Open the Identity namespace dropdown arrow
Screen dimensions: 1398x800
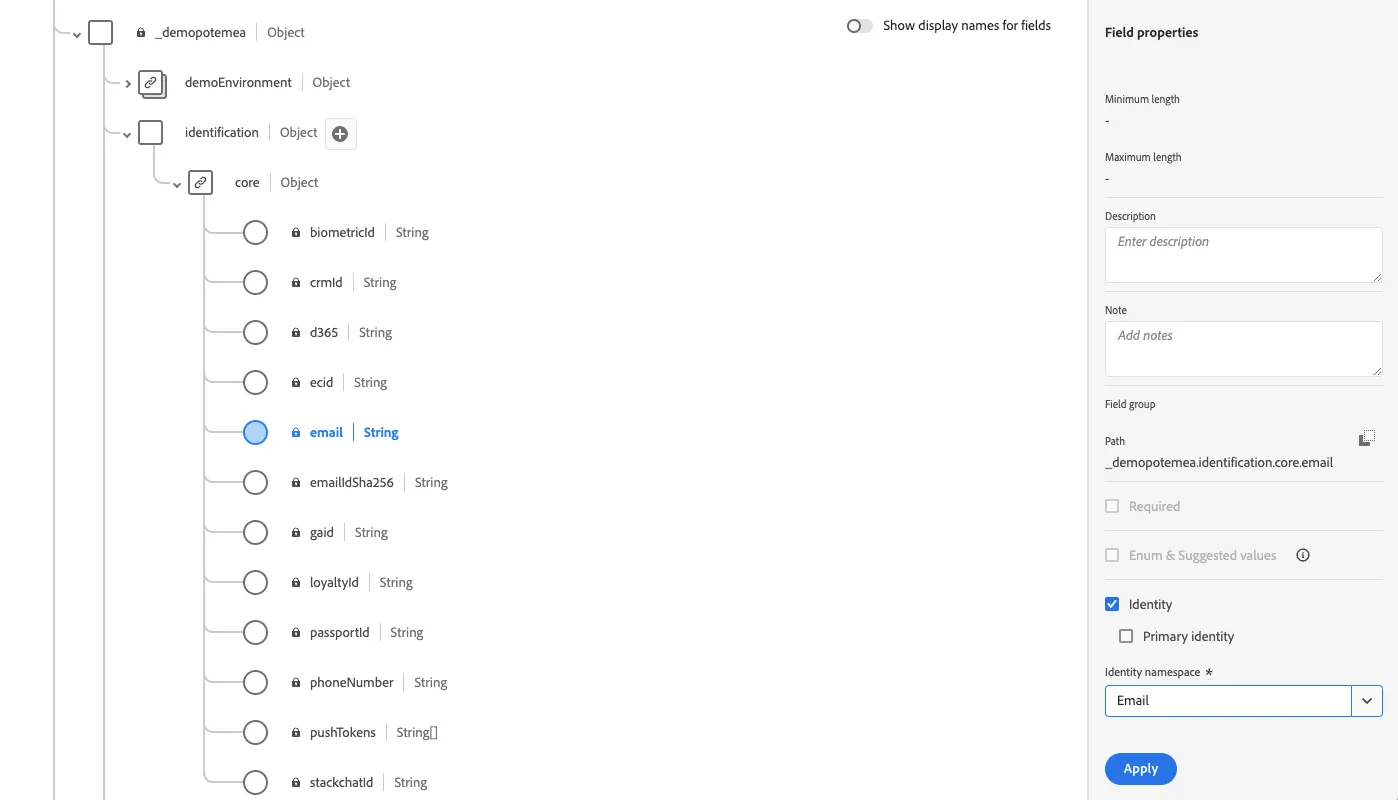pos(1367,701)
